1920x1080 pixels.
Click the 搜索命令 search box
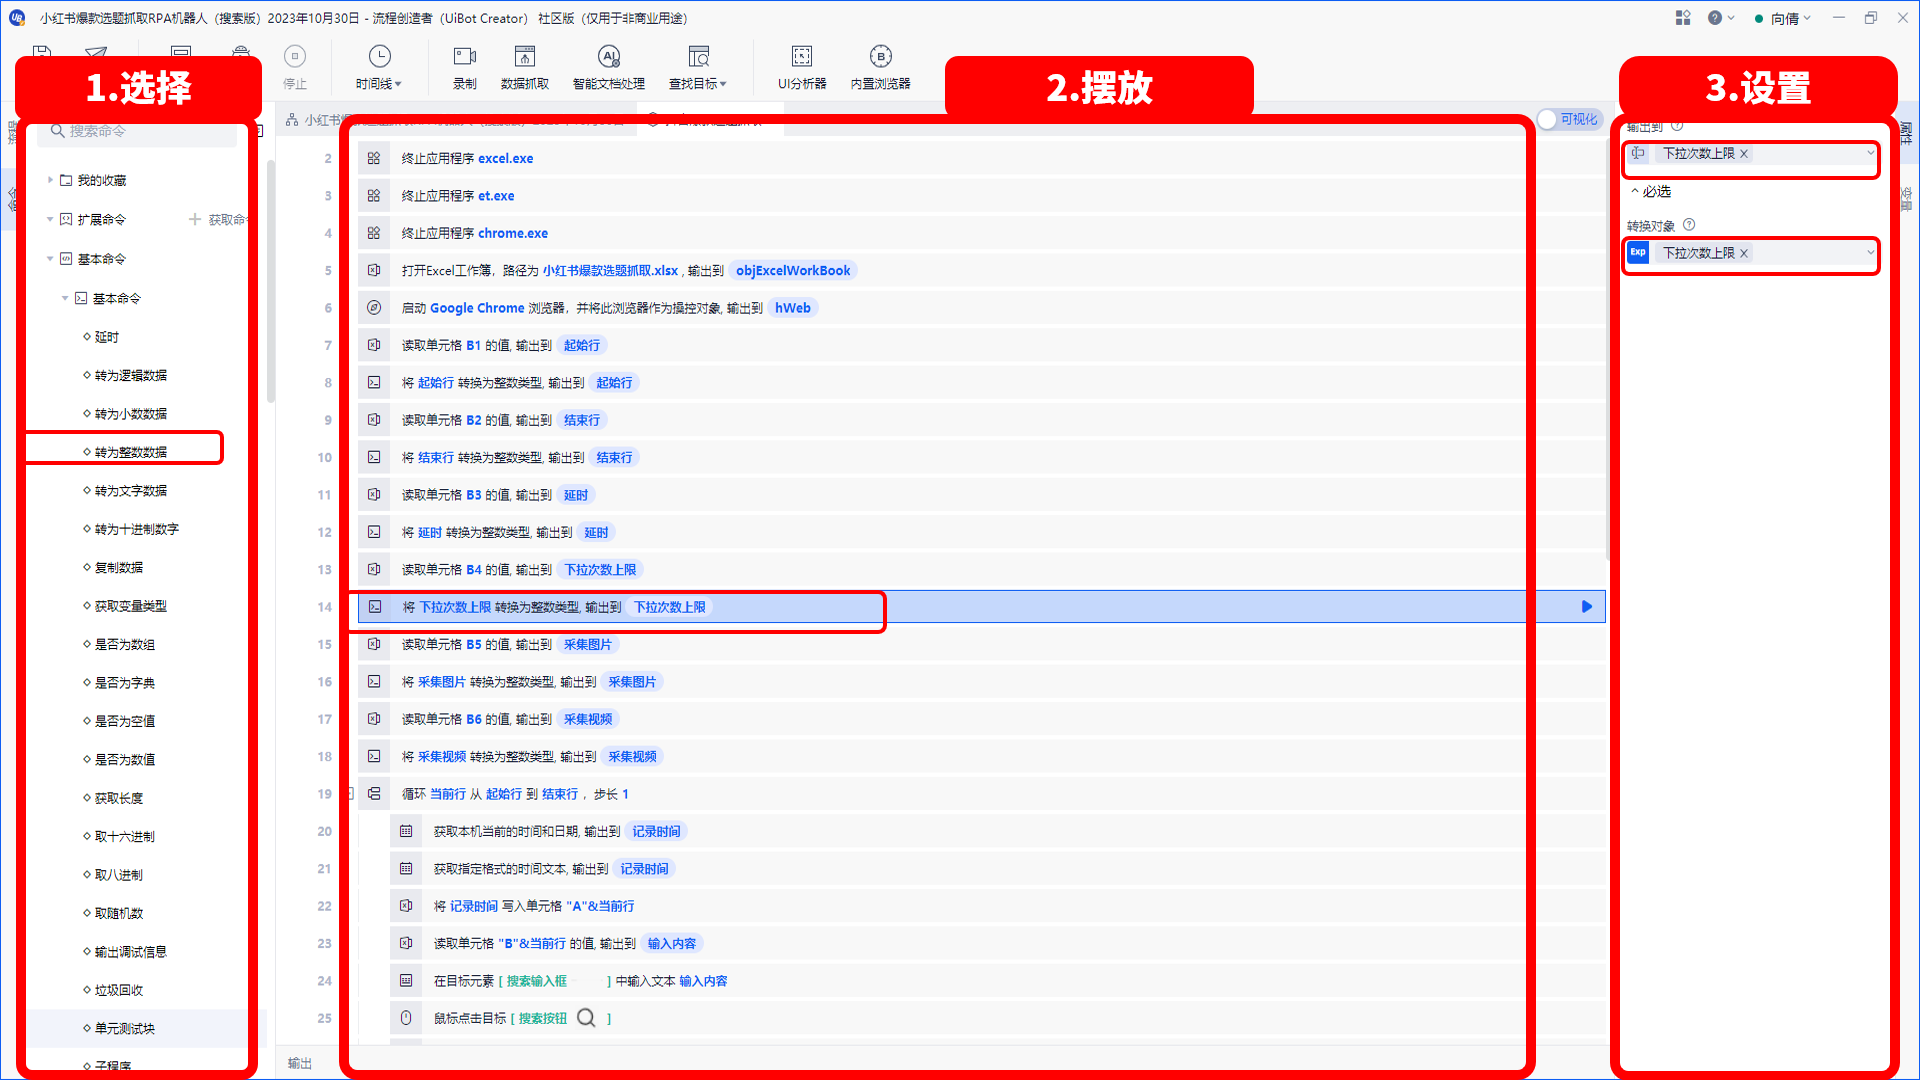tap(137, 132)
